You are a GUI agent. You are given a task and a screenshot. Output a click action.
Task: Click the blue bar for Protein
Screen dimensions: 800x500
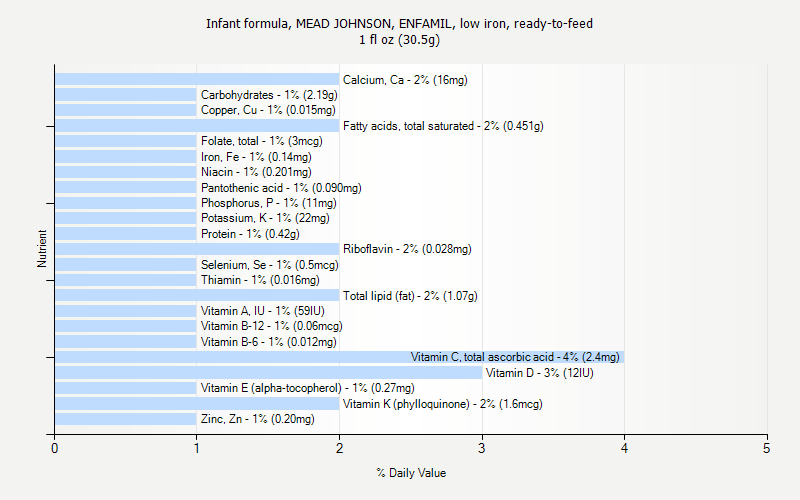point(126,234)
